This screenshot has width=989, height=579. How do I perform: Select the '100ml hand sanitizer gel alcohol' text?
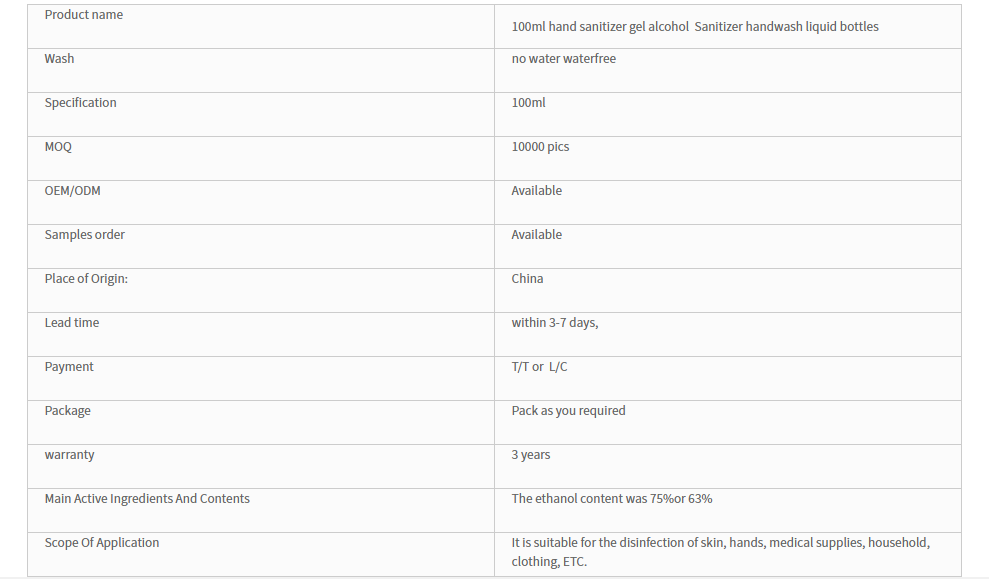point(600,26)
